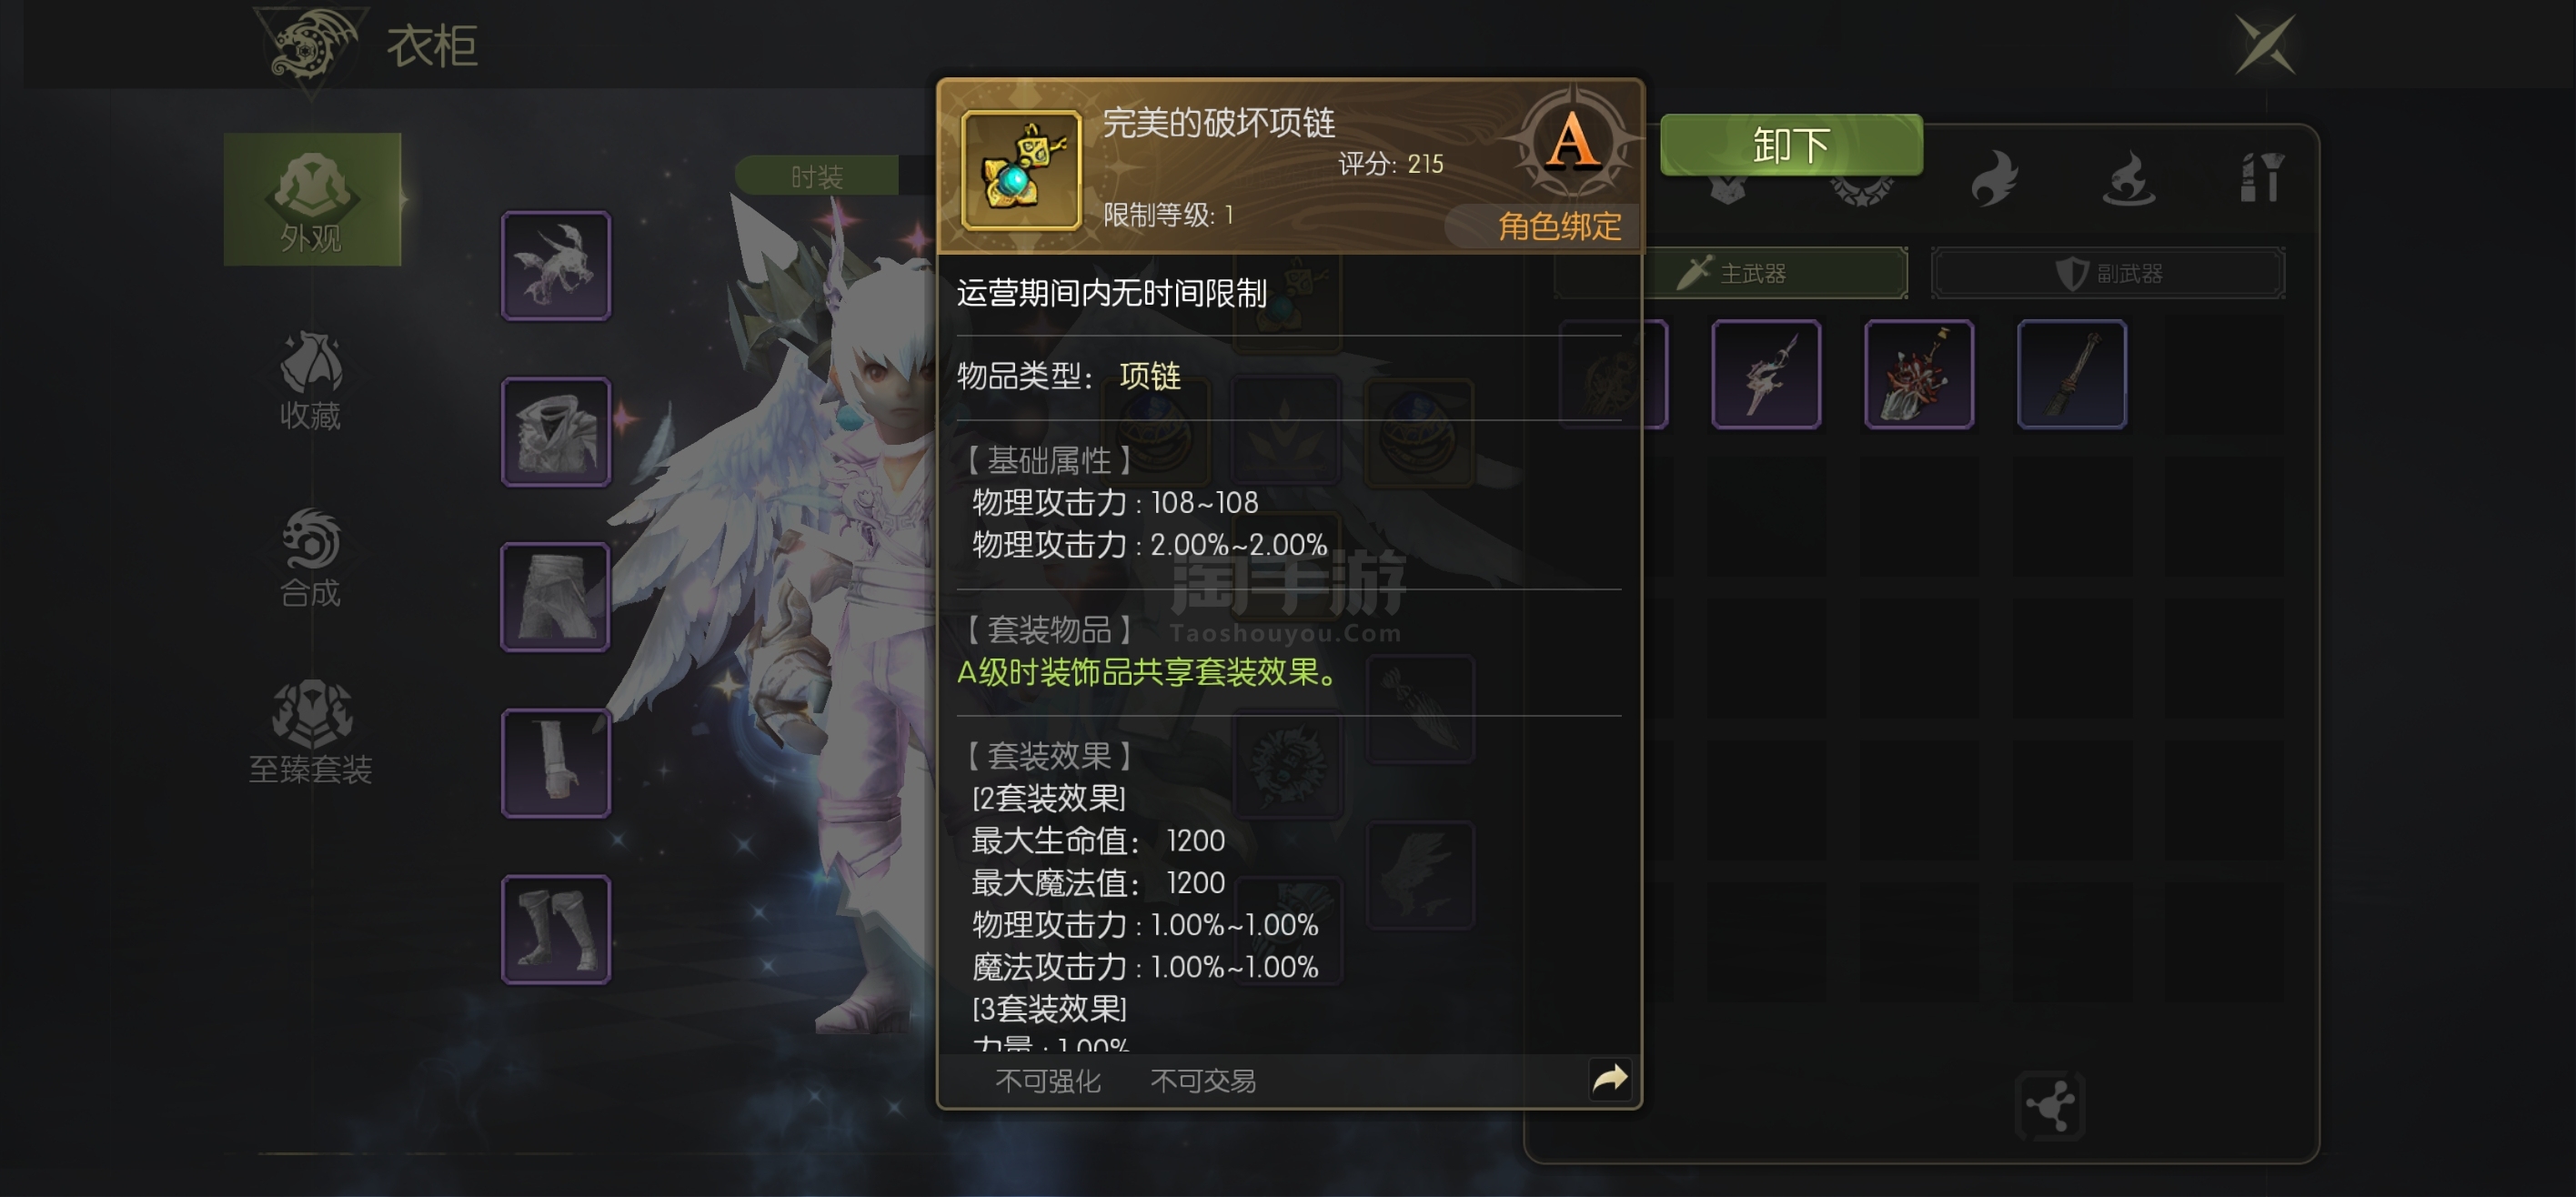The height and width of the screenshot is (1197, 2576).
Task: Select the red spiked weapon thumbnail
Action: click(x=1919, y=374)
